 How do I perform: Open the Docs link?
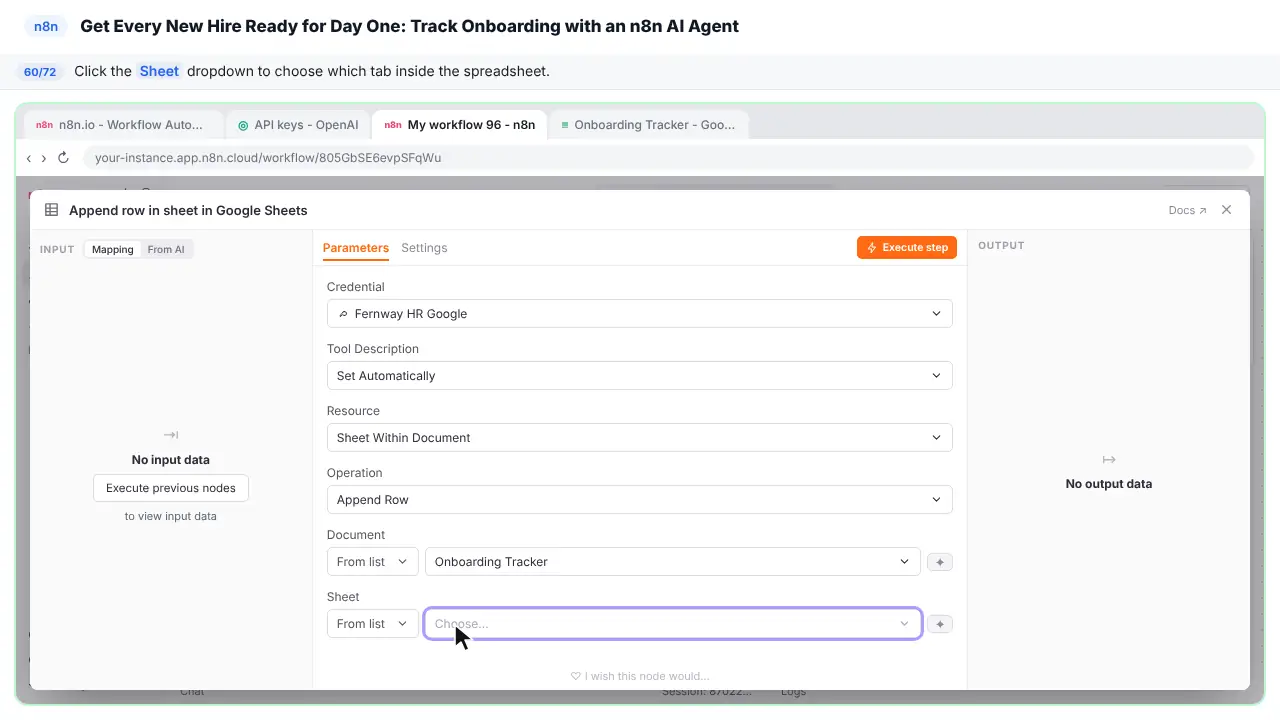coord(1187,210)
